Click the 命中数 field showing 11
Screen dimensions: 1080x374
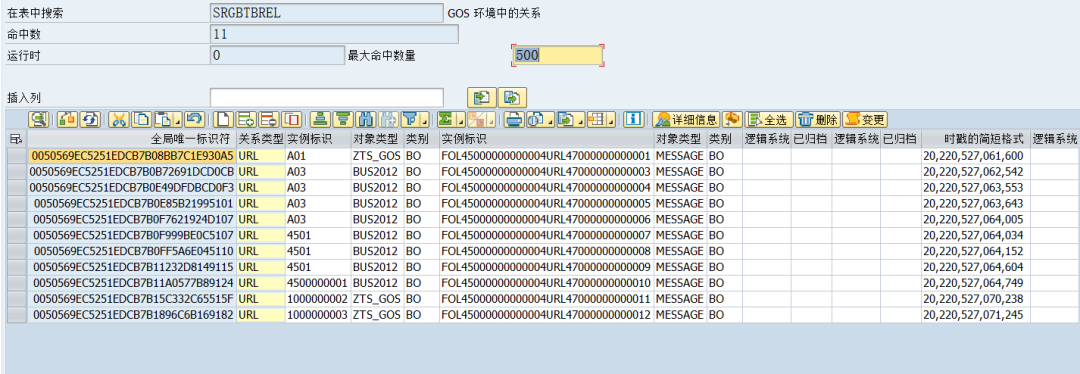click(334, 34)
